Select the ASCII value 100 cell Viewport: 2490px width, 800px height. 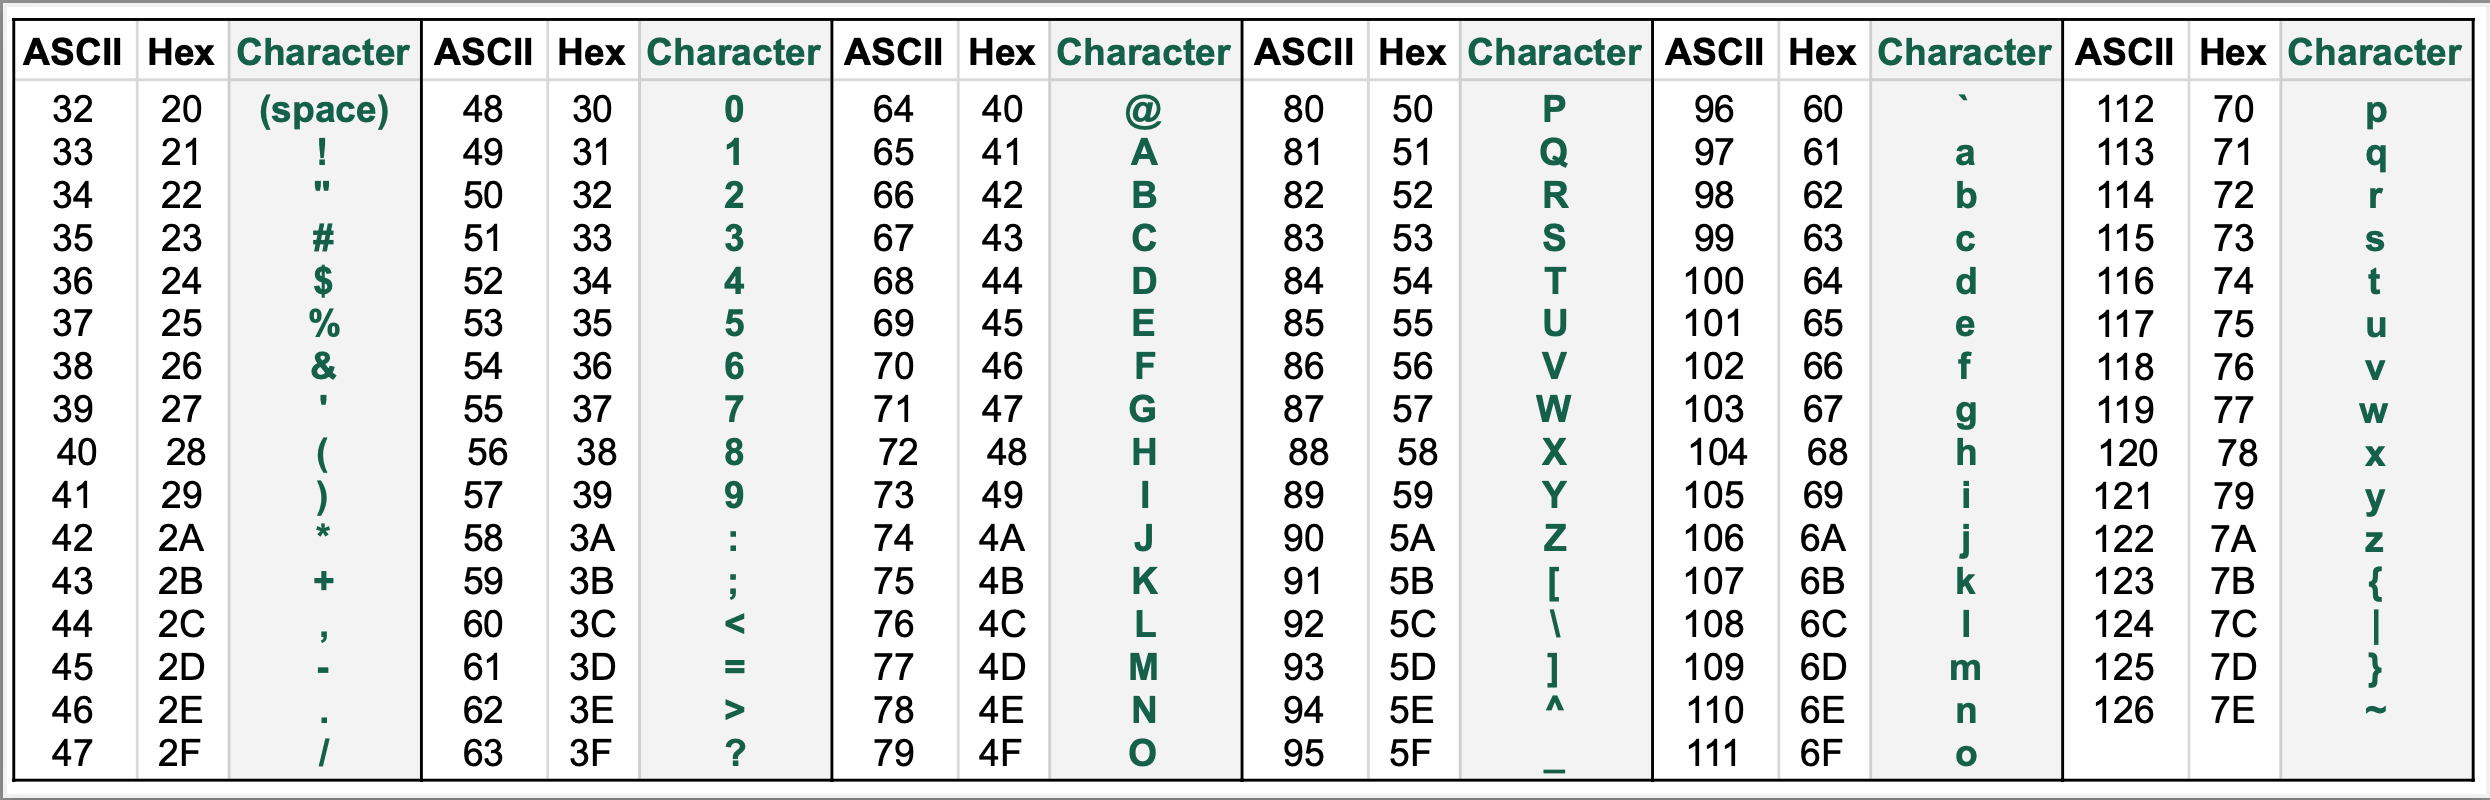pos(1714,281)
